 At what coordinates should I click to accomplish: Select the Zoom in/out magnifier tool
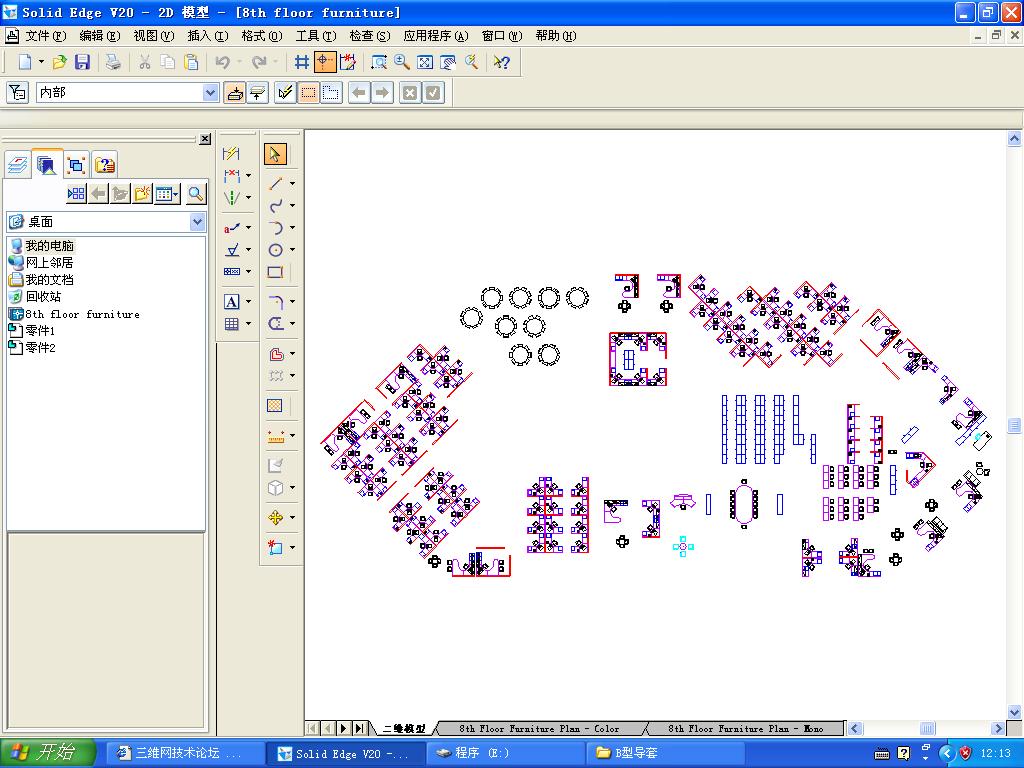tap(402, 62)
